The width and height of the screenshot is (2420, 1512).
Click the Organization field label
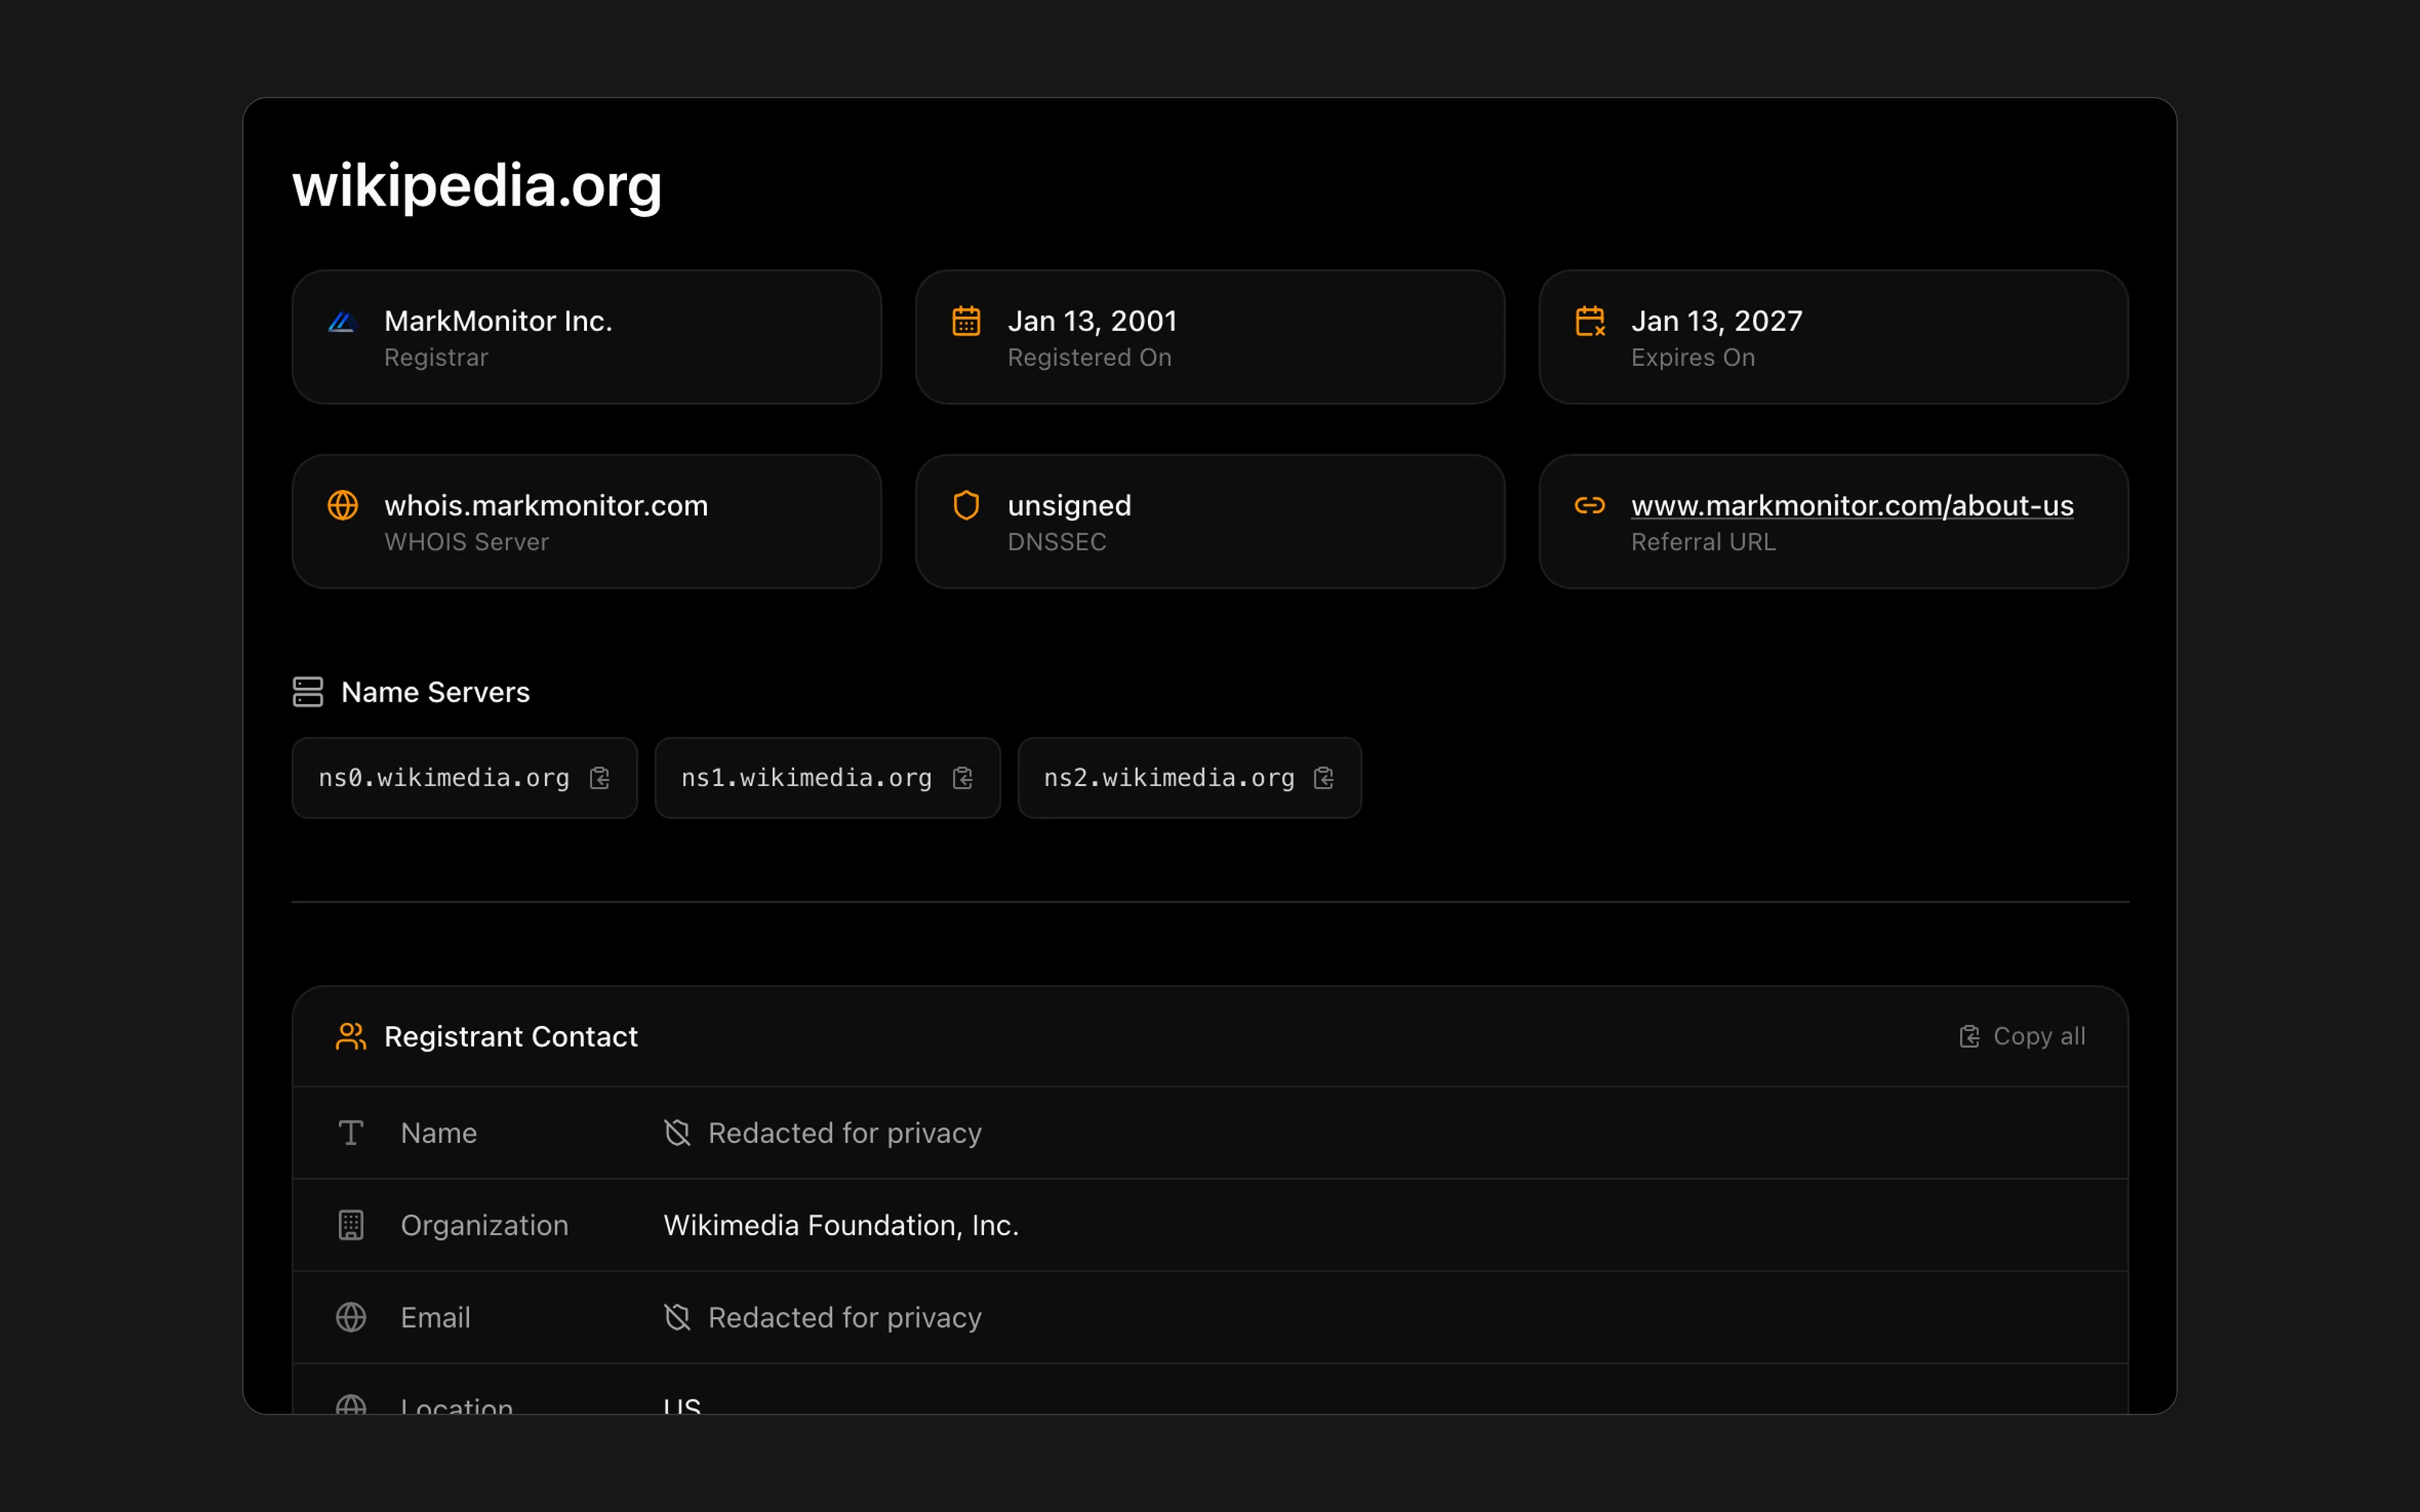pos(485,1225)
